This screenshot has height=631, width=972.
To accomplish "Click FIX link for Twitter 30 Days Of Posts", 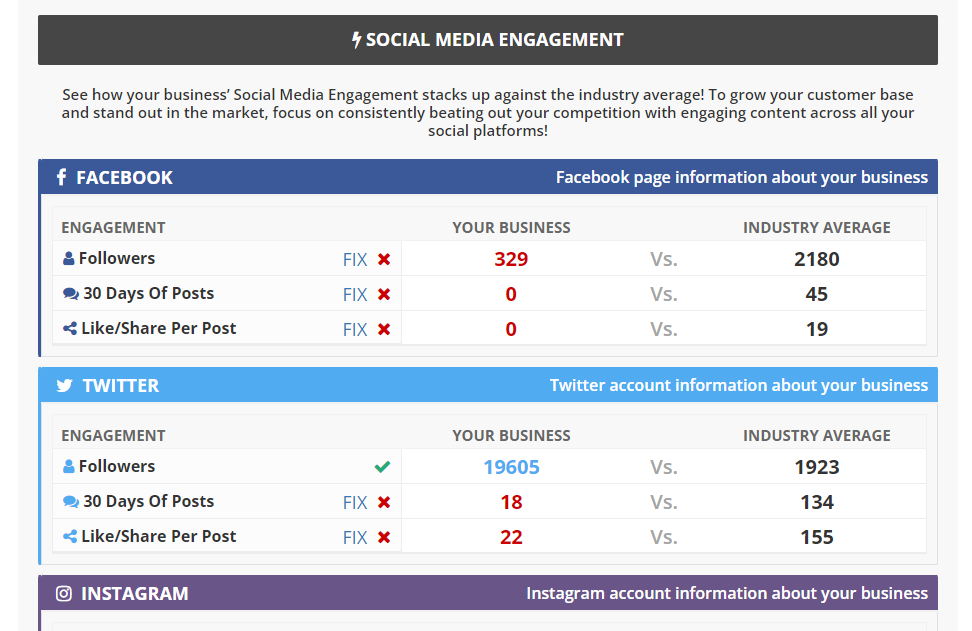I will pyautogui.click(x=355, y=502).
